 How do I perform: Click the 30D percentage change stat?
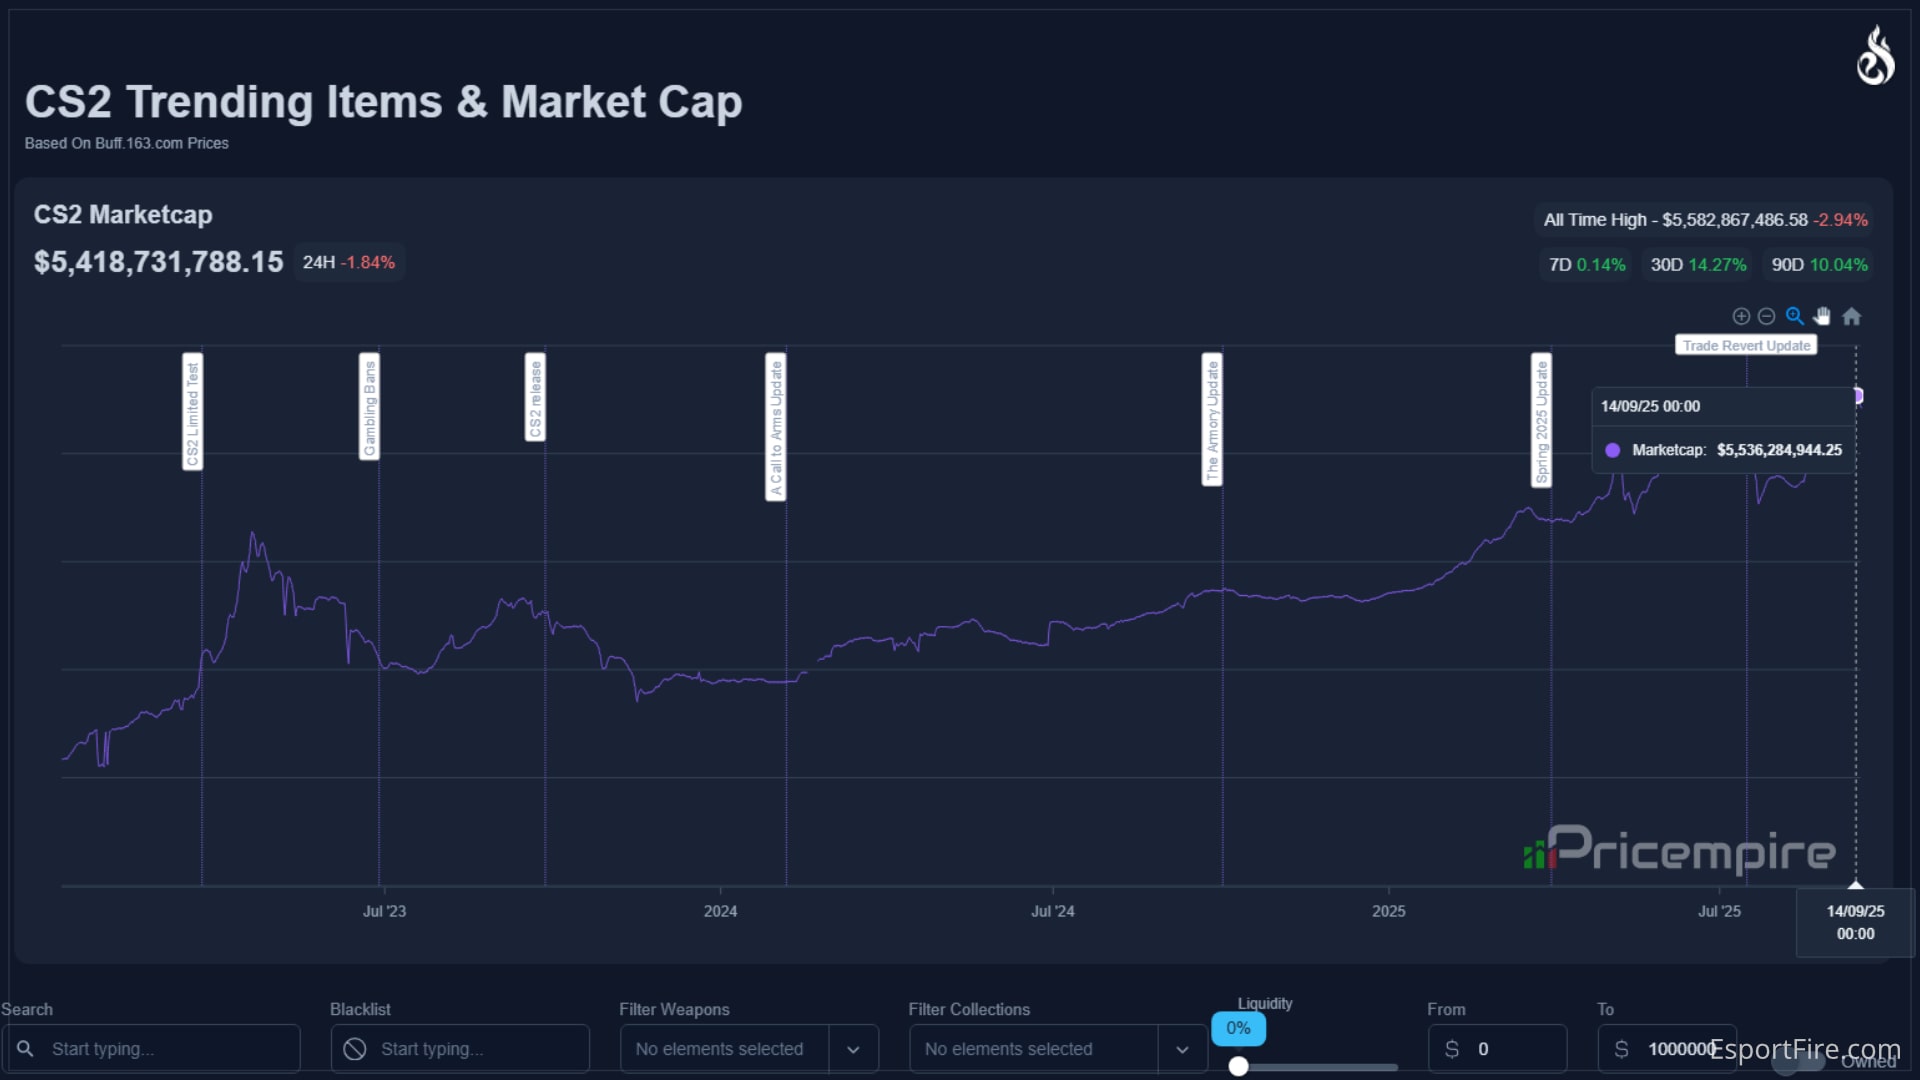coord(1697,265)
